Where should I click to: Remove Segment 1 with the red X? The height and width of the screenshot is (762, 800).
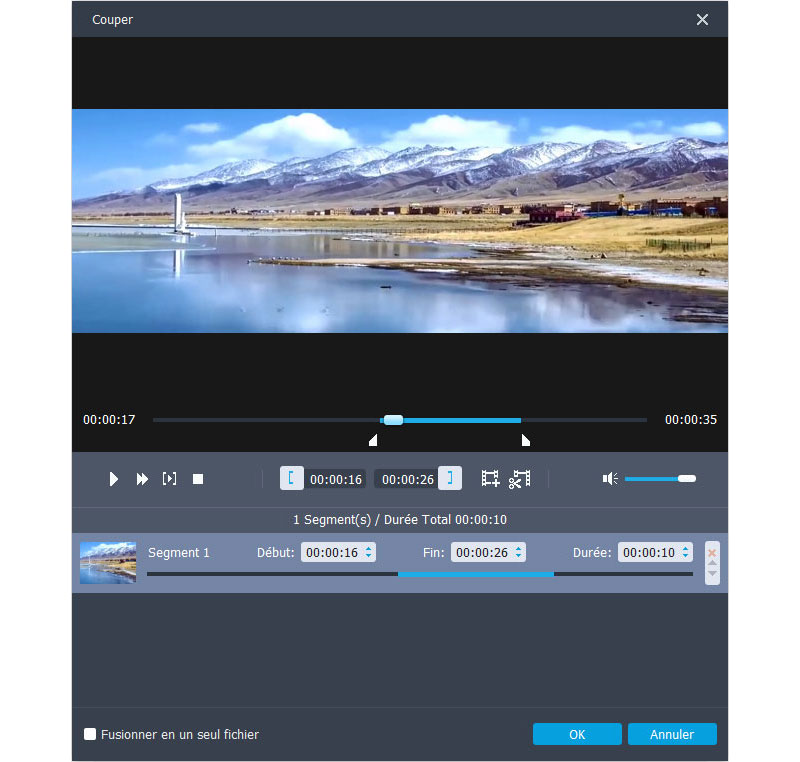711,551
